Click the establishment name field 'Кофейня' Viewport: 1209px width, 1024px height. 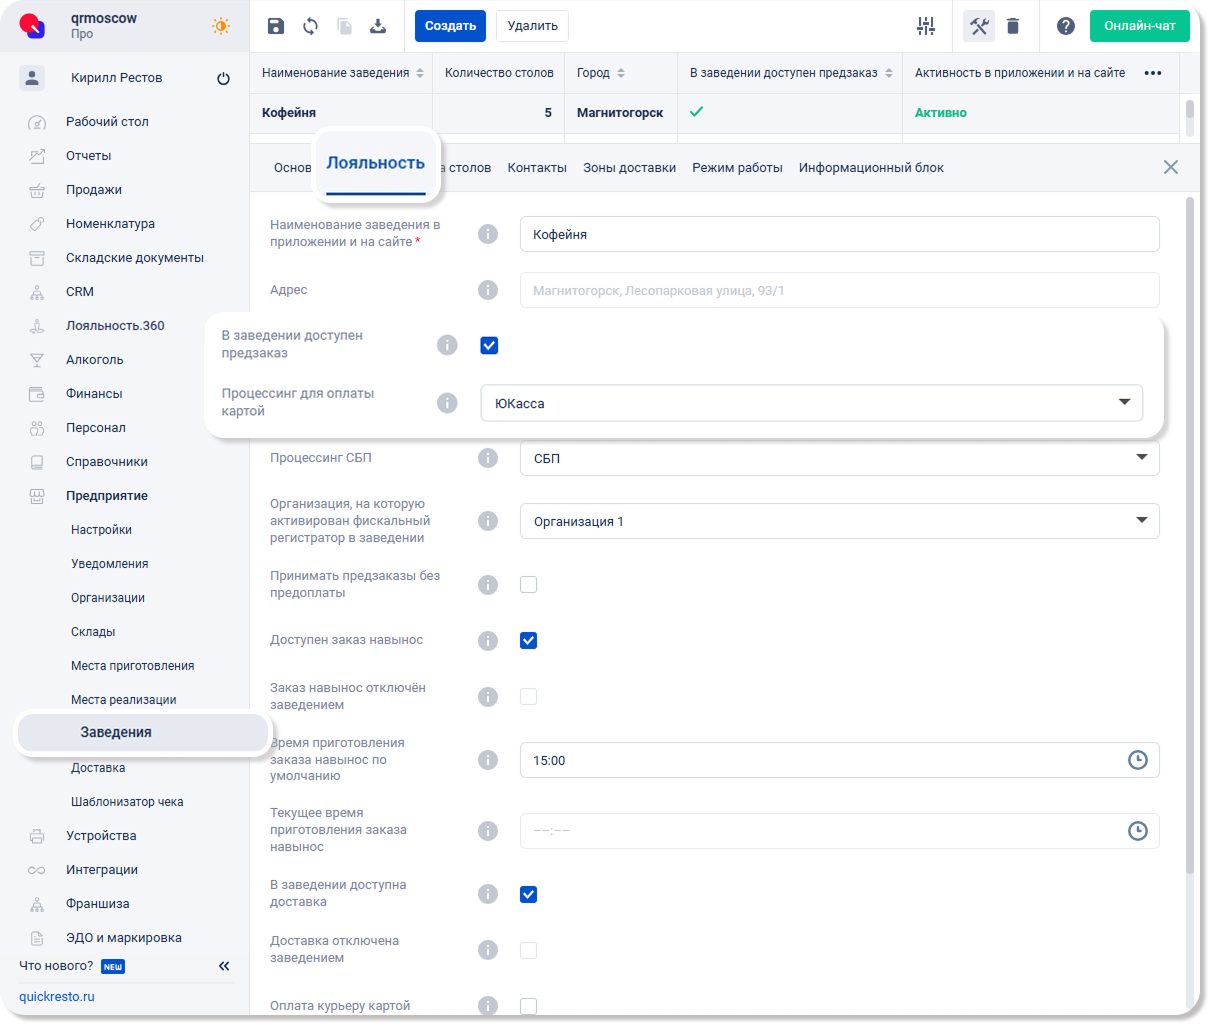click(839, 234)
